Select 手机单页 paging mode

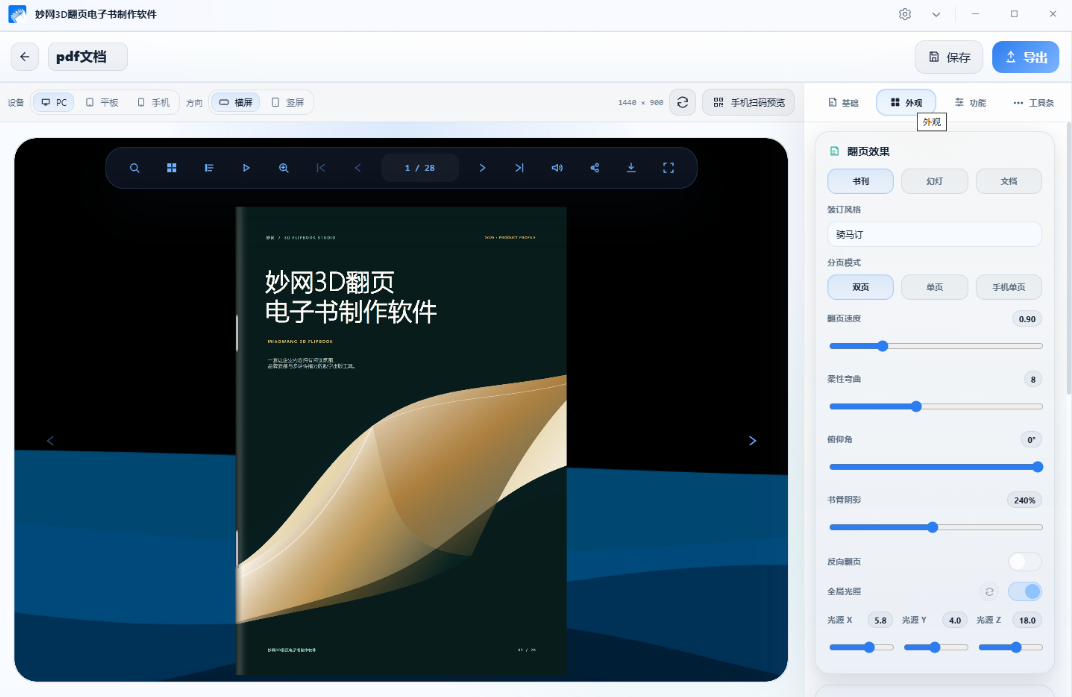pos(1008,287)
